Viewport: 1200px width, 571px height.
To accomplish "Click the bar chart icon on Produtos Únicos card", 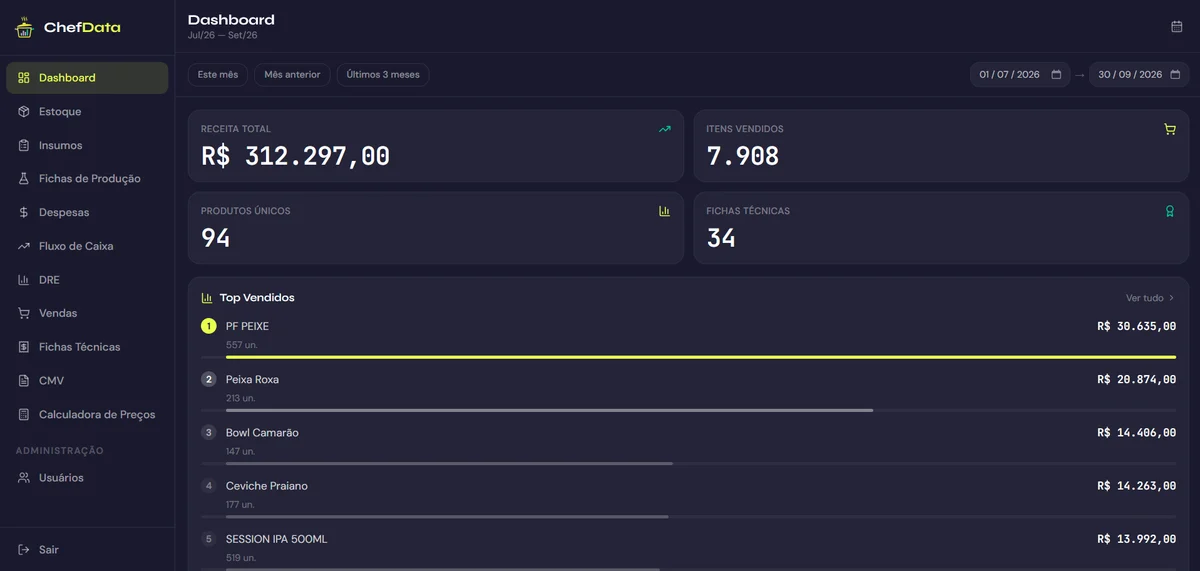I will click(665, 211).
